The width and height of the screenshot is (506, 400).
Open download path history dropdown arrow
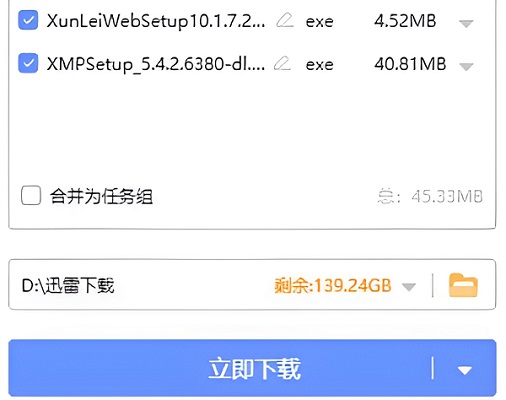click(409, 286)
